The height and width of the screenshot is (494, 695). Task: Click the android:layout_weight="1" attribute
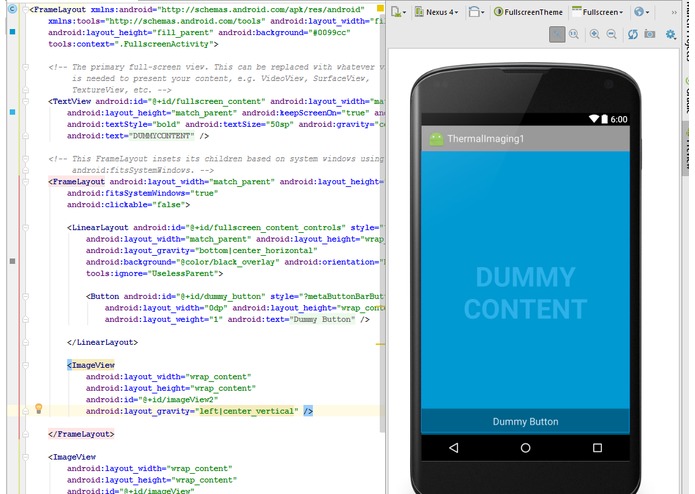(x=164, y=319)
